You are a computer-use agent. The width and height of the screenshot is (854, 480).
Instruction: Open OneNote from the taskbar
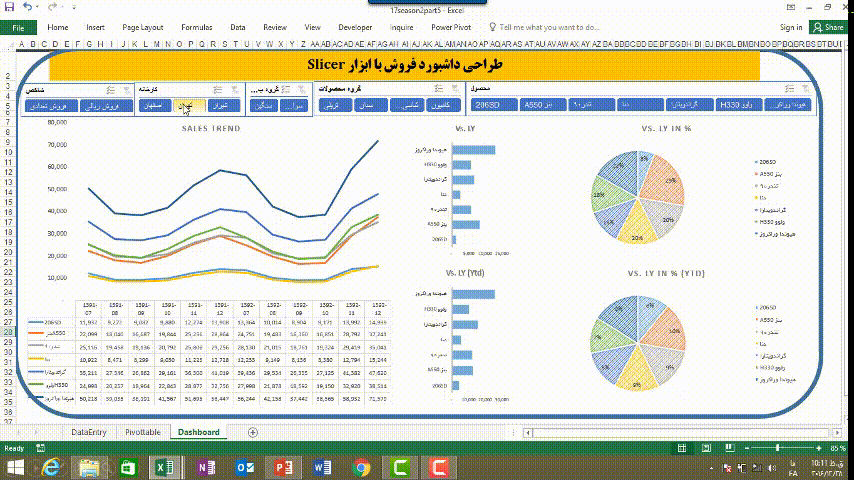207,467
